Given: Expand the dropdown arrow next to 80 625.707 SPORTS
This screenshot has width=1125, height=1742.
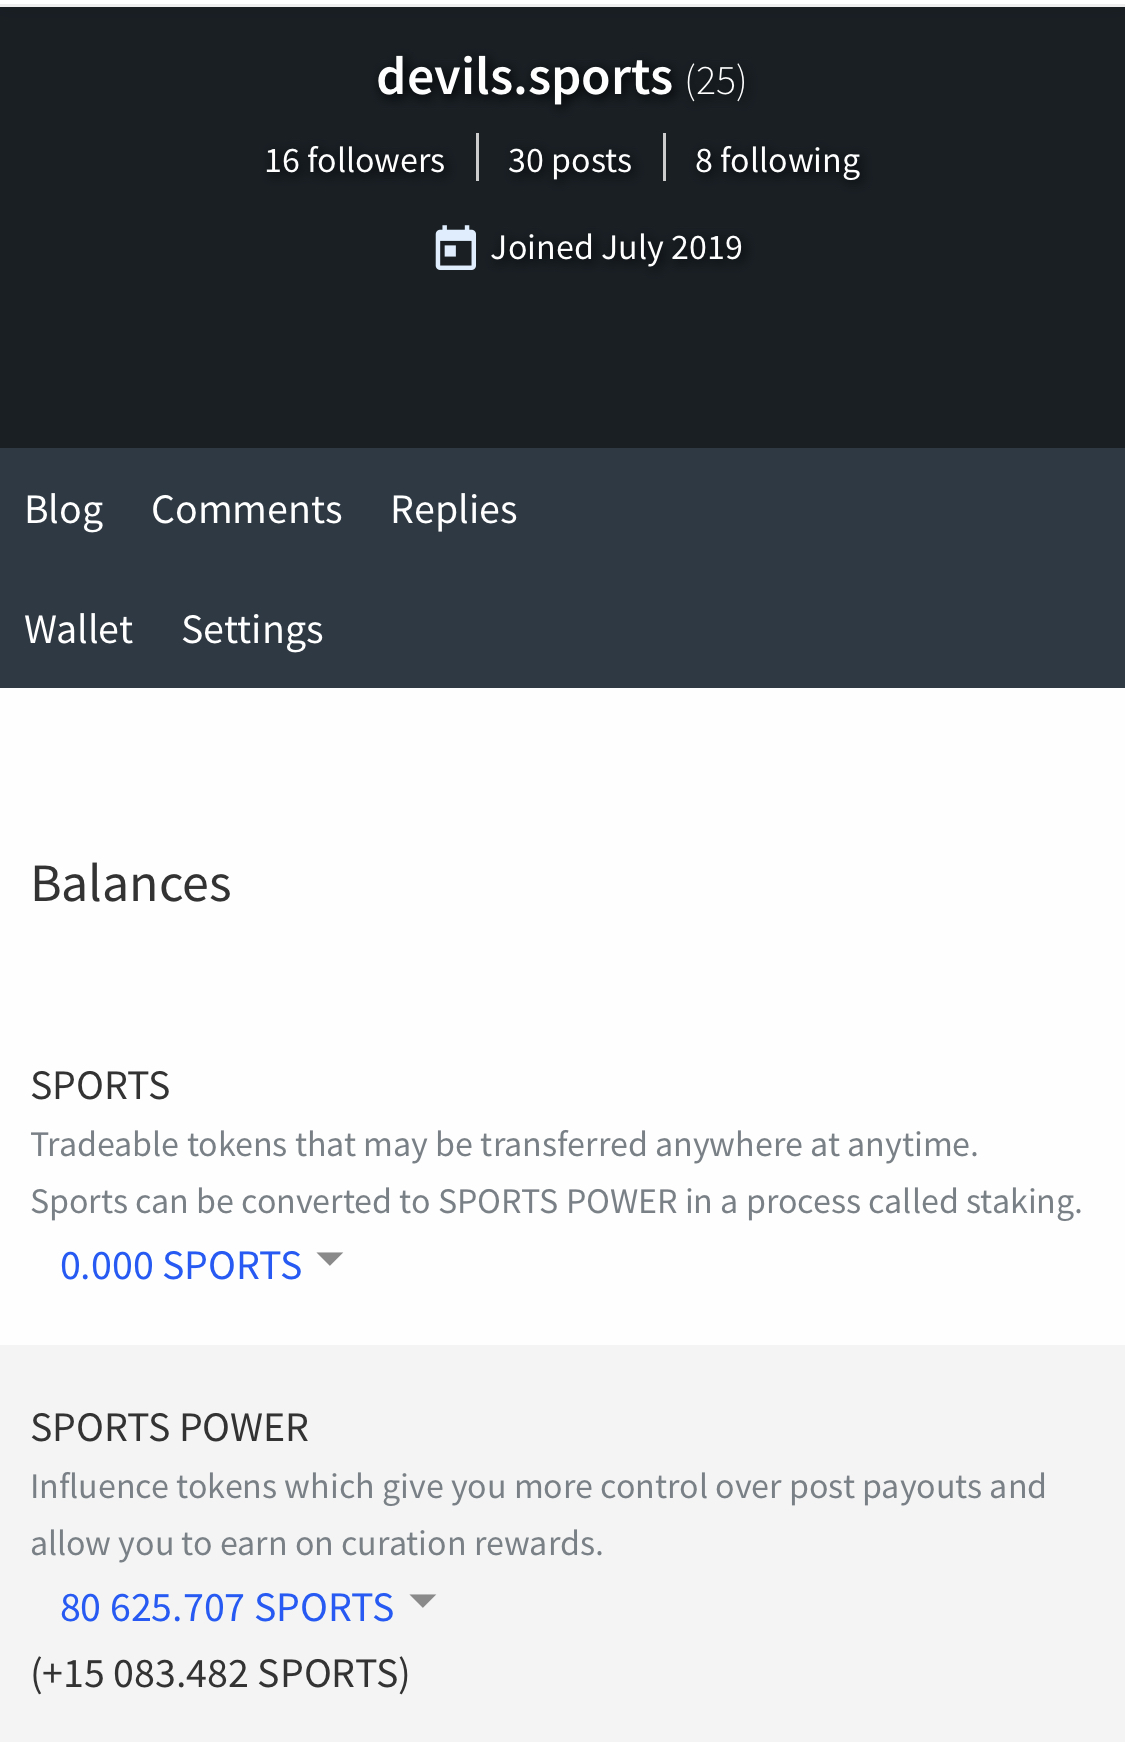Looking at the screenshot, I should (x=423, y=1601).
